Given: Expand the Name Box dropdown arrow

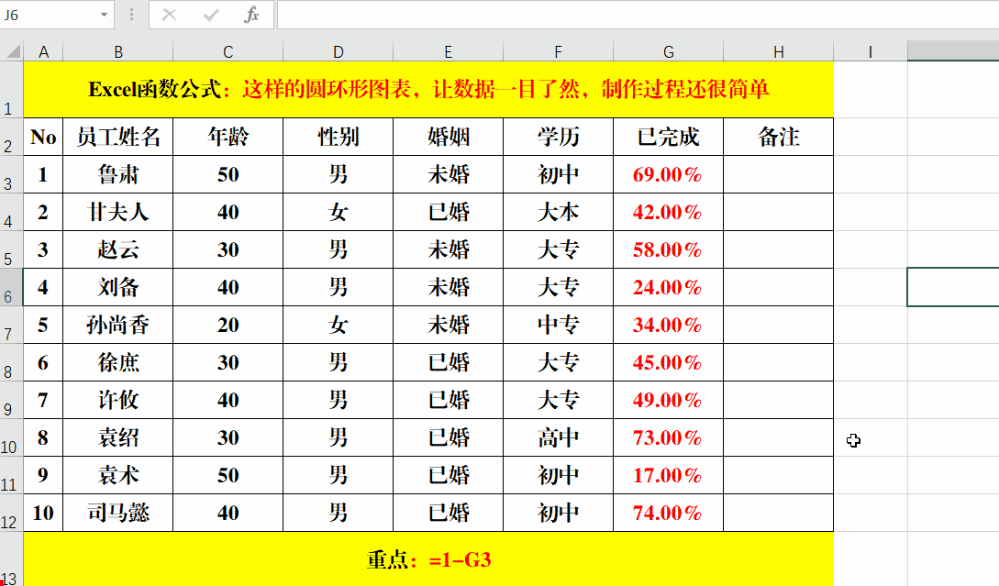Looking at the screenshot, I should [104, 15].
